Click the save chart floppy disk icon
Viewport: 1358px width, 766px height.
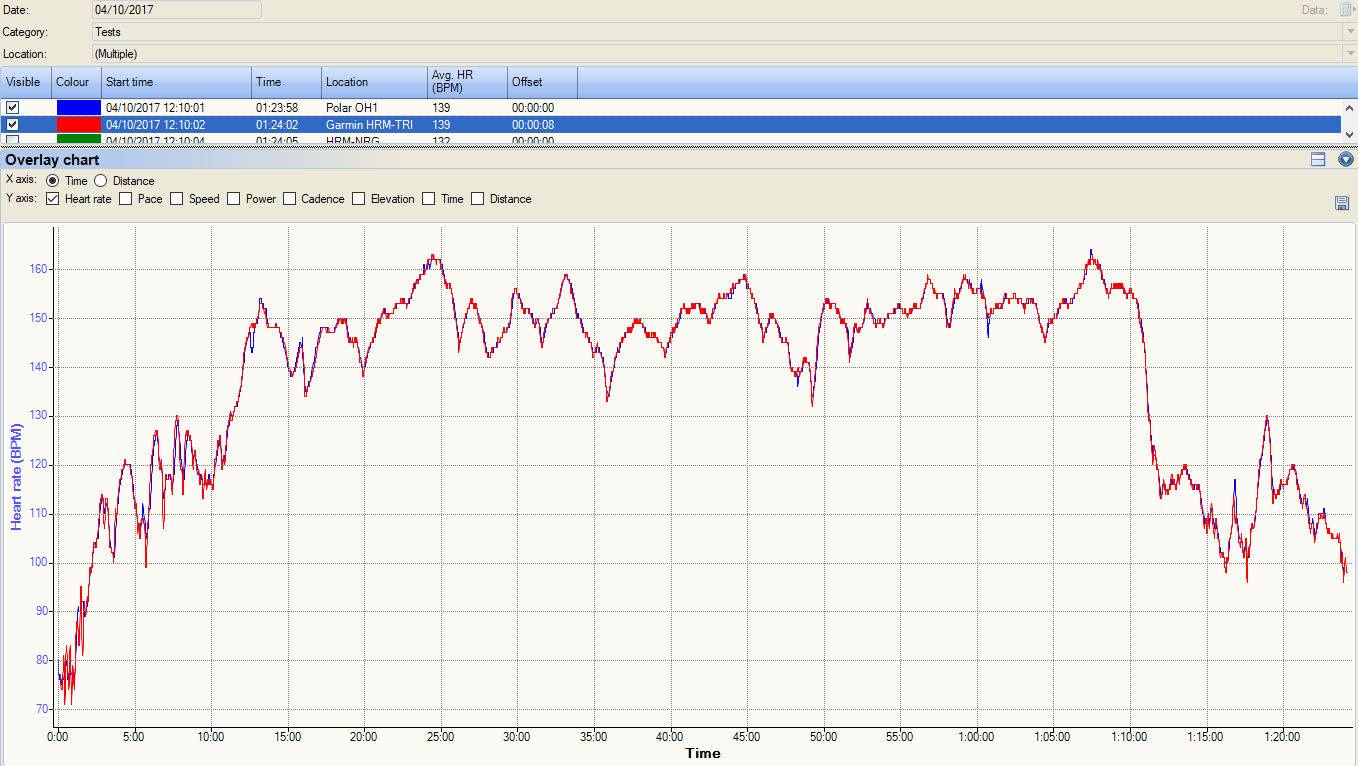(1342, 203)
